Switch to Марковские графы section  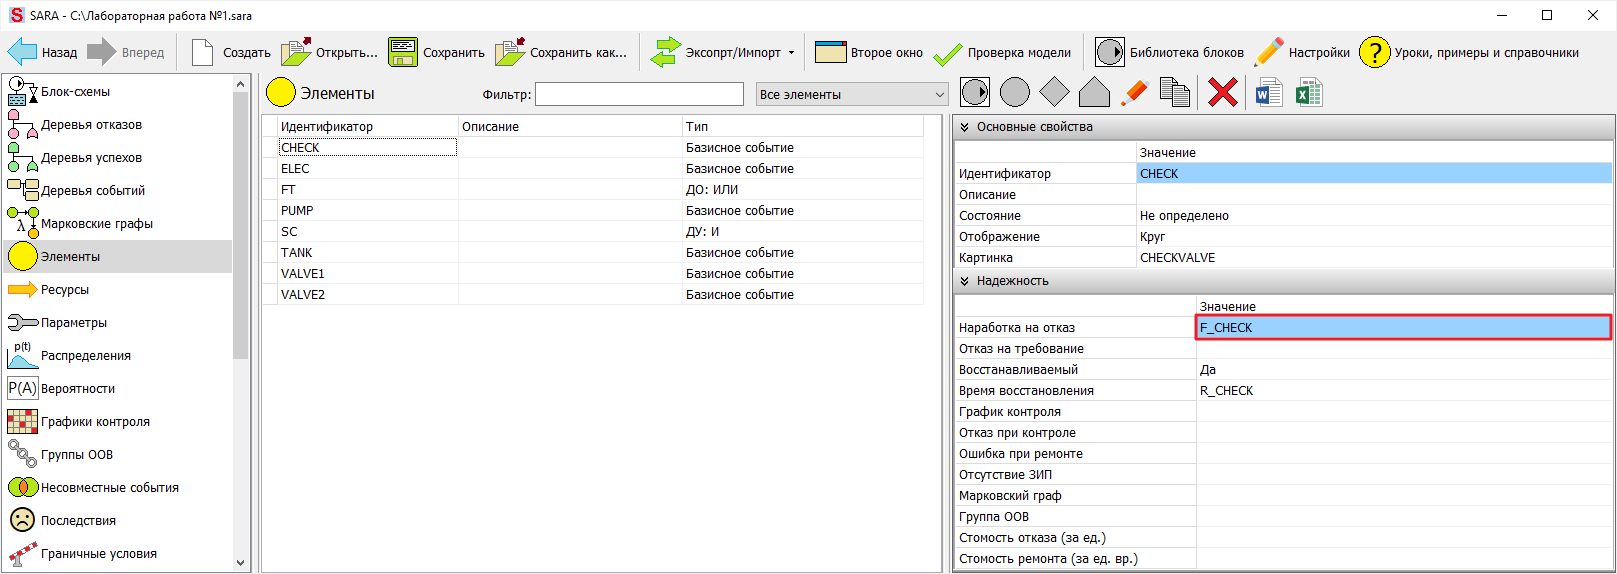pyautogui.click(x=96, y=224)
